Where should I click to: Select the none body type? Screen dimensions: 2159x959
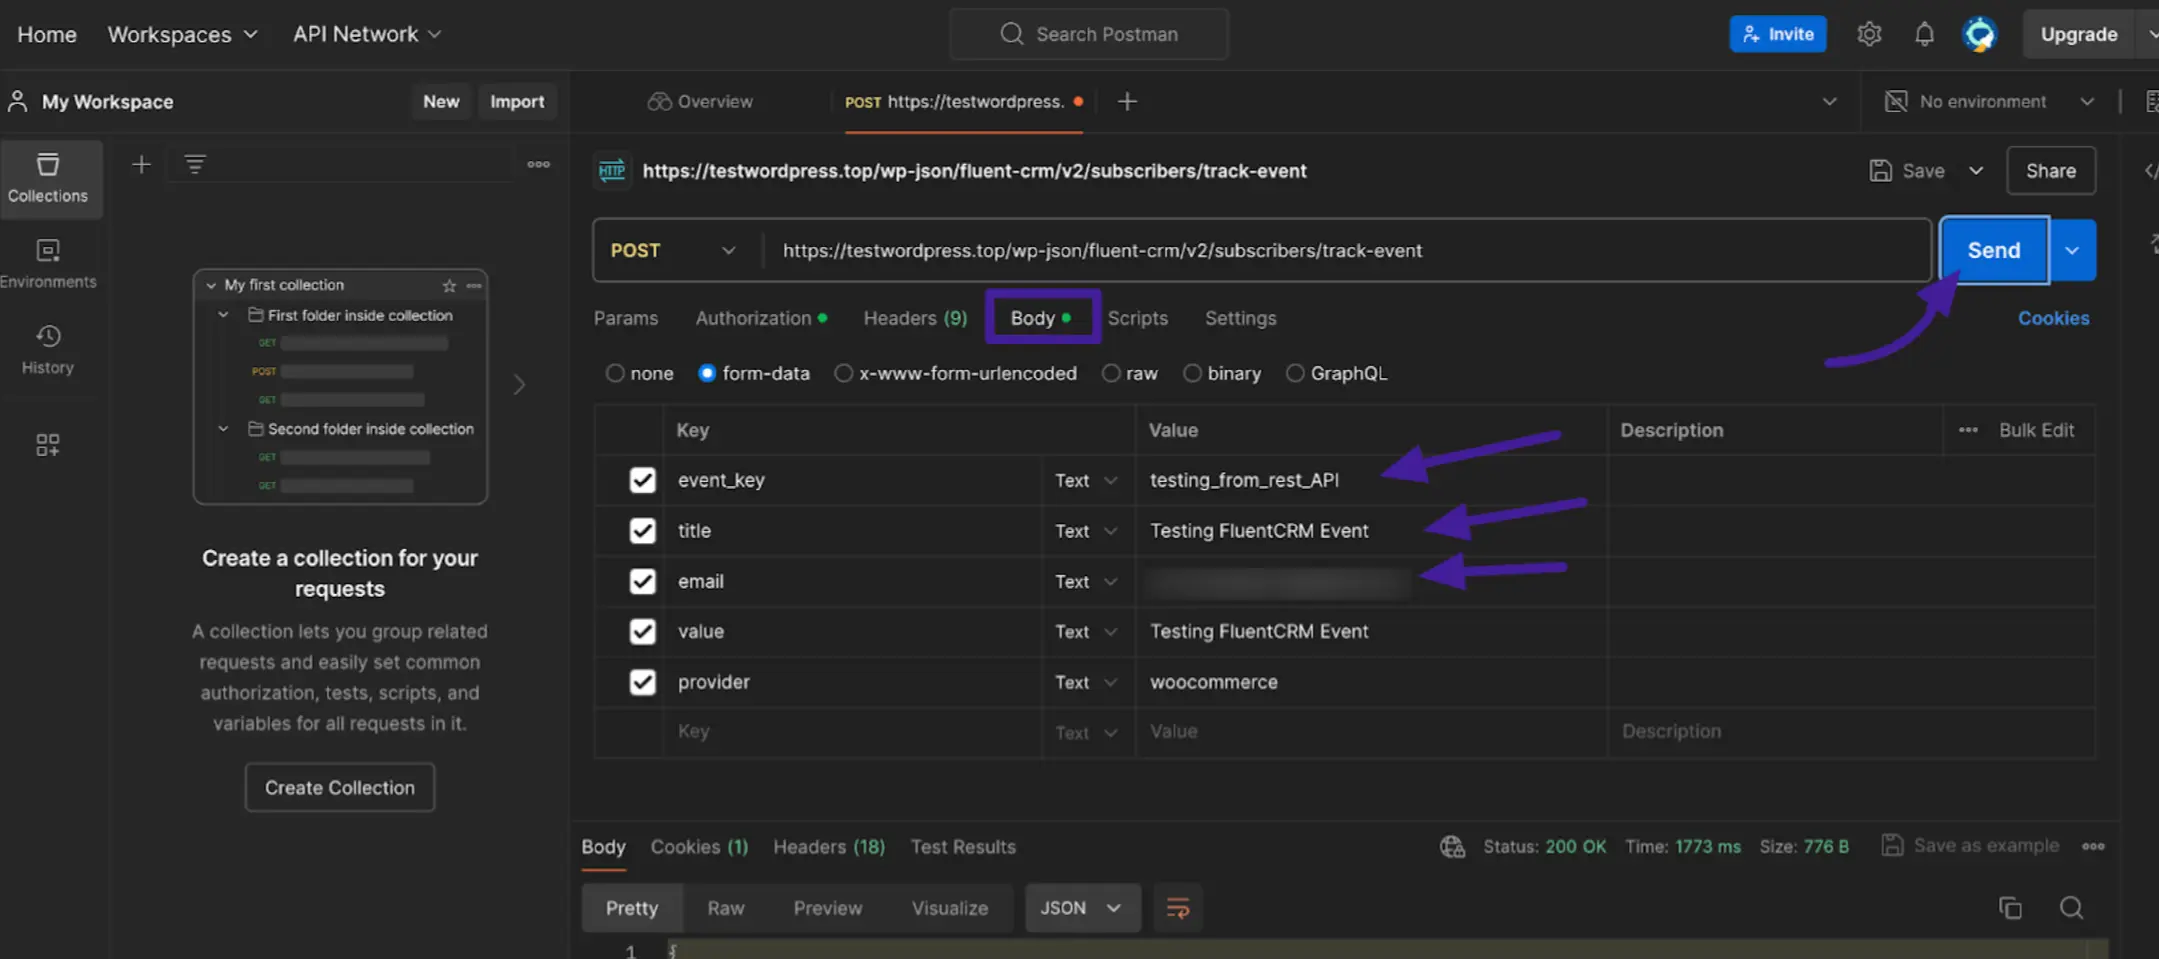(615, 373)
